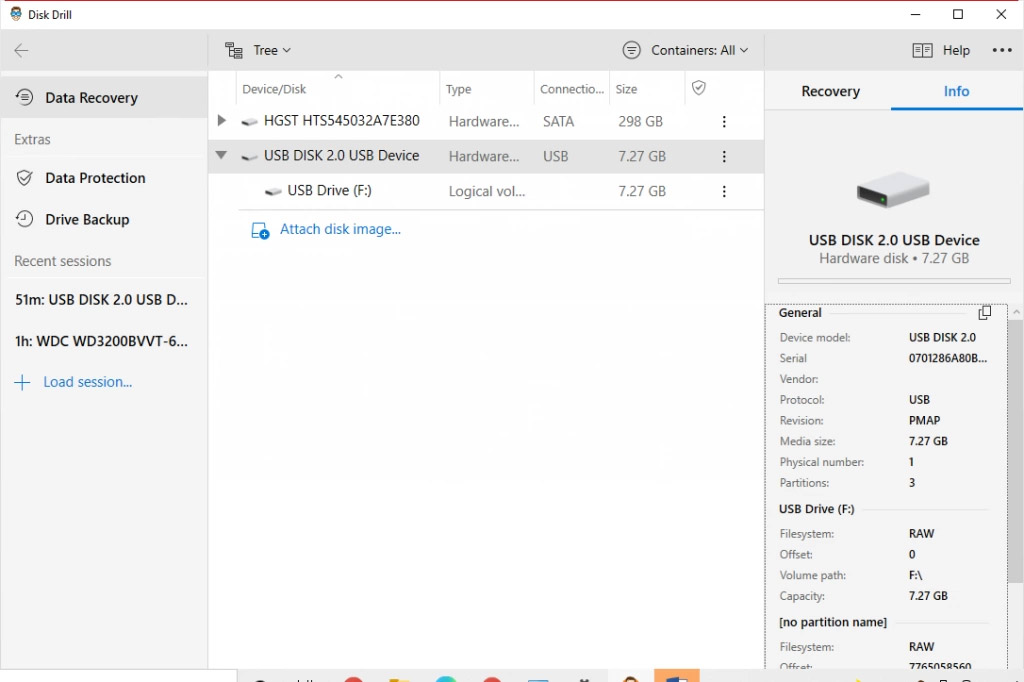Click the plus icon beside Load session

(22, 382)
